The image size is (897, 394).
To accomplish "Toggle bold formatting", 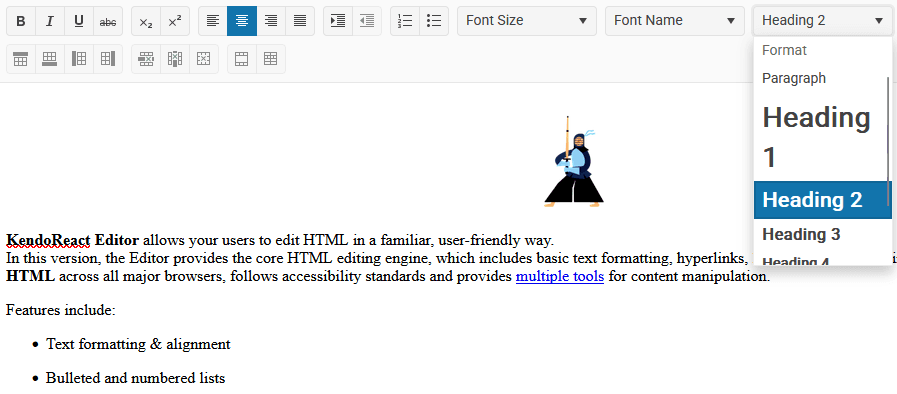I will click(x=21, y=21).
